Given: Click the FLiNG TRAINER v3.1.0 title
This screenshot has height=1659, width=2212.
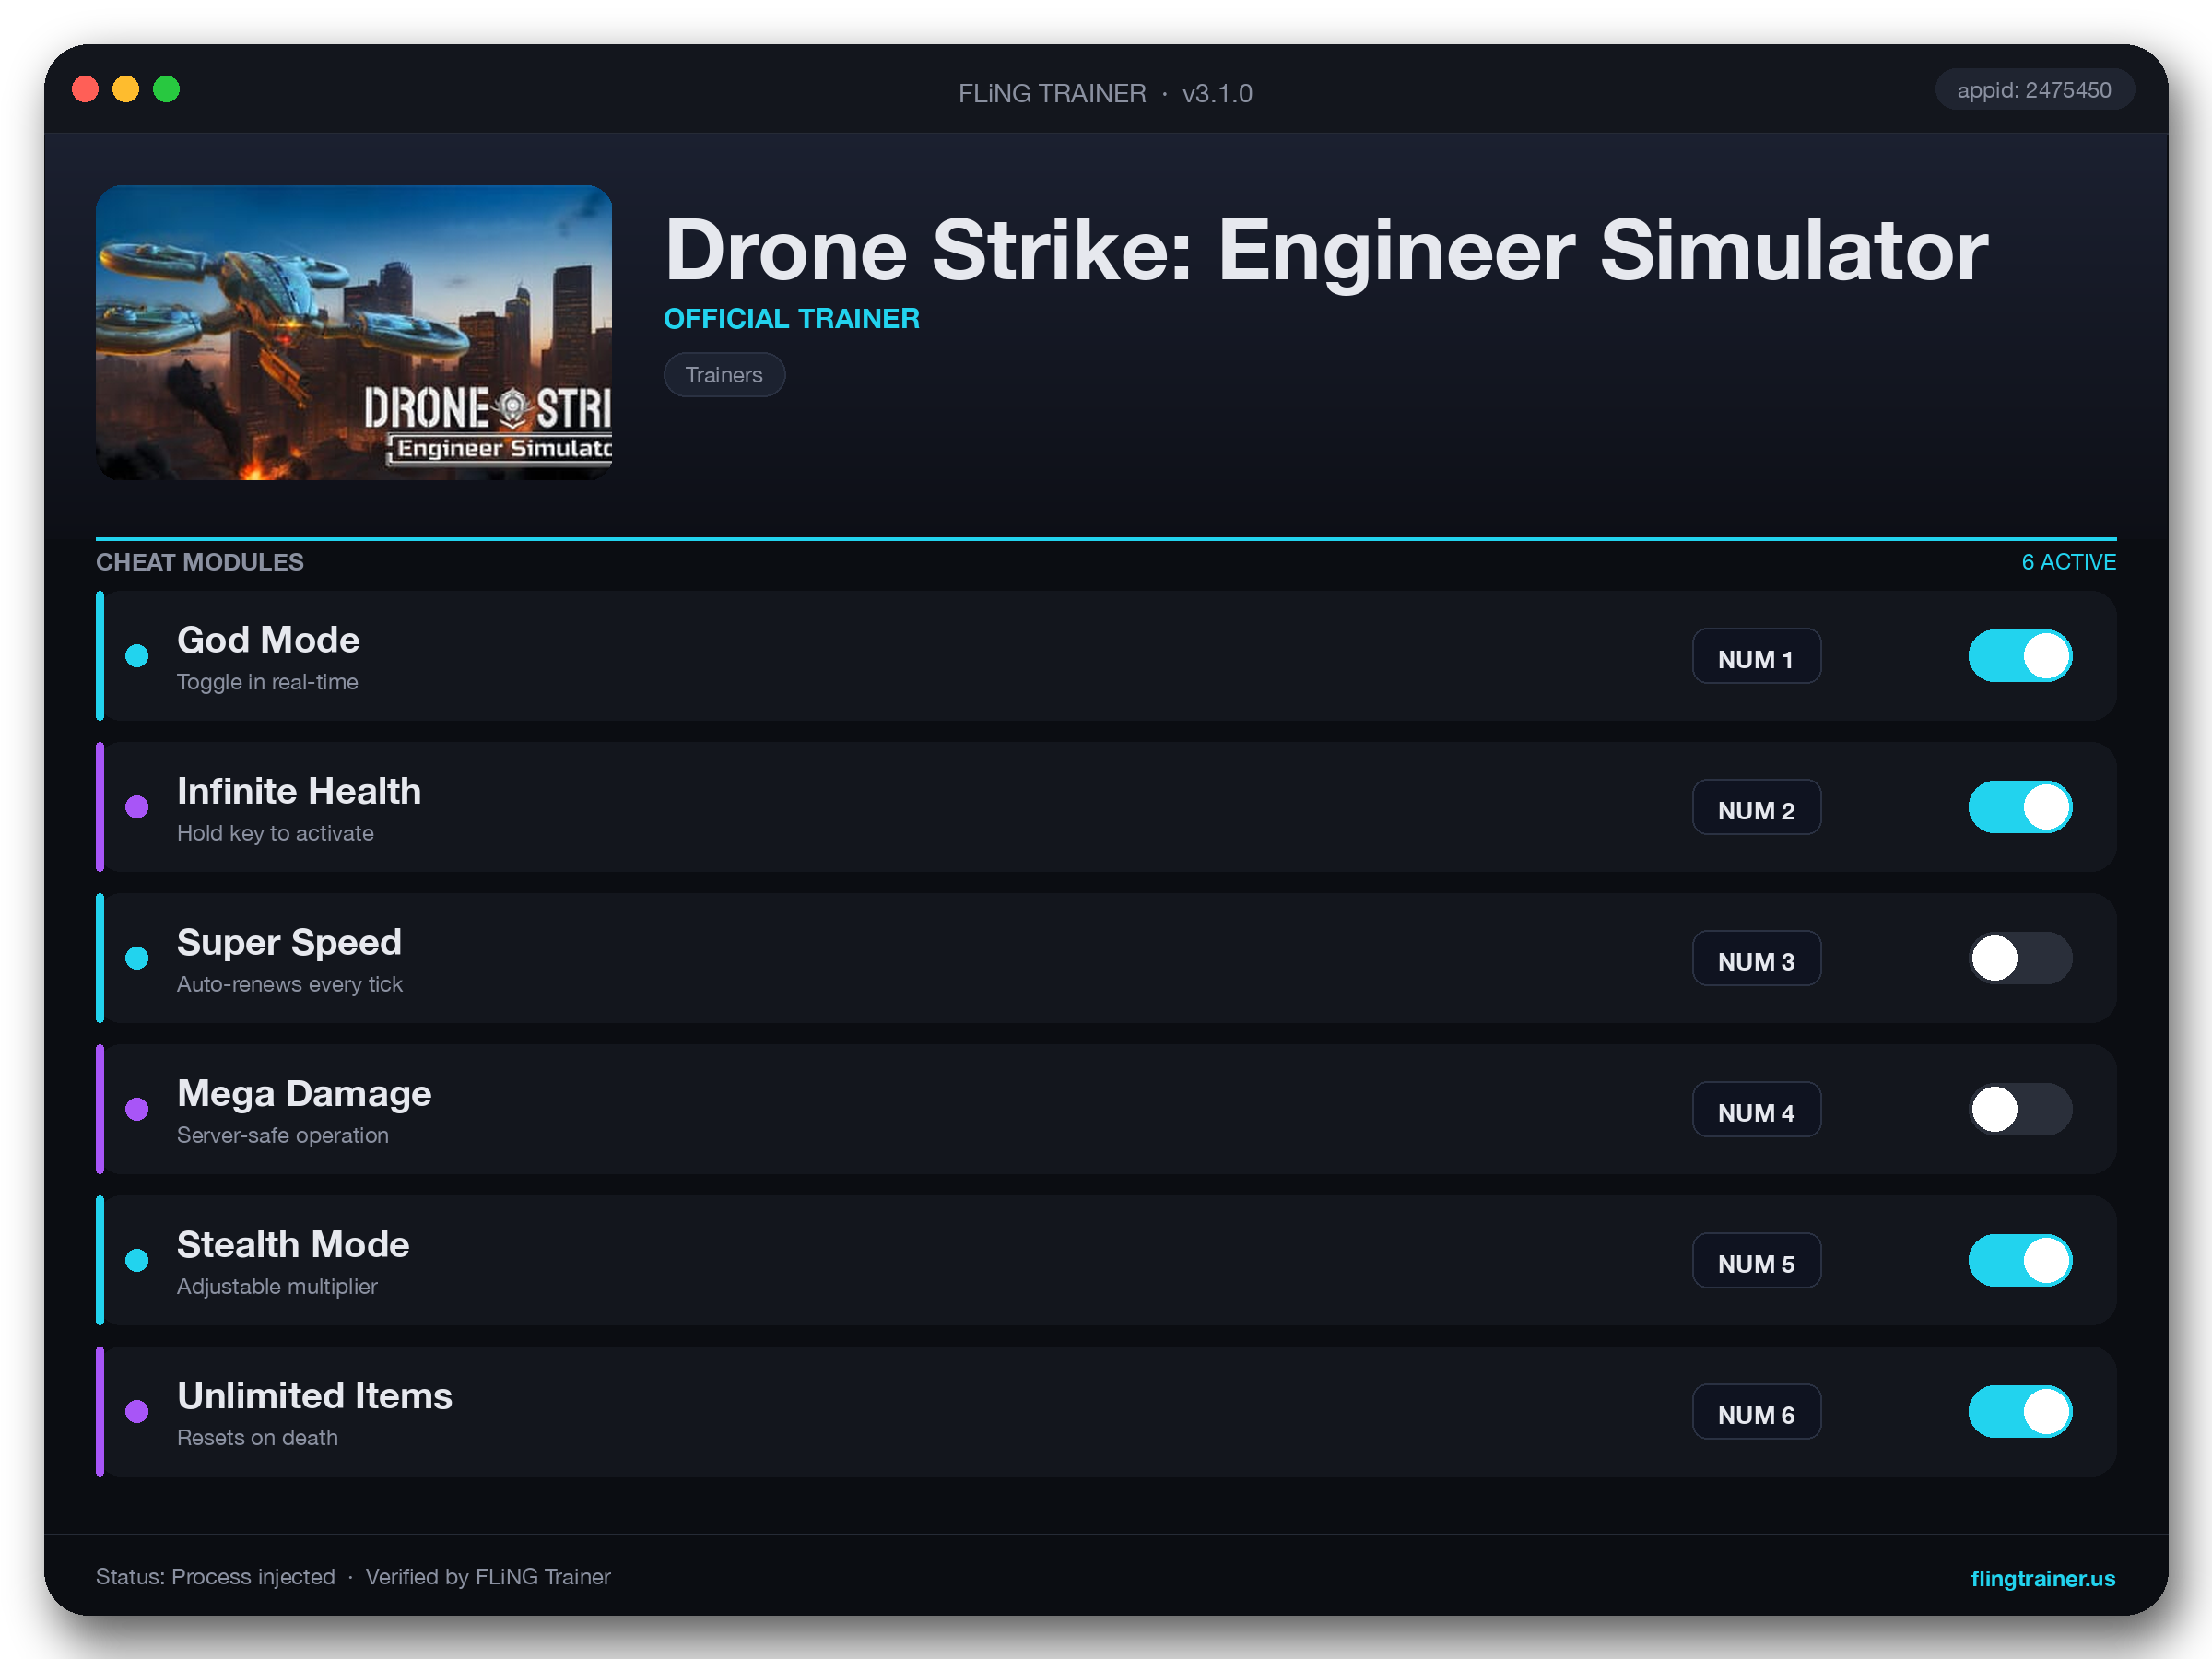Looking at the screenshot, I should point(1105,93).
